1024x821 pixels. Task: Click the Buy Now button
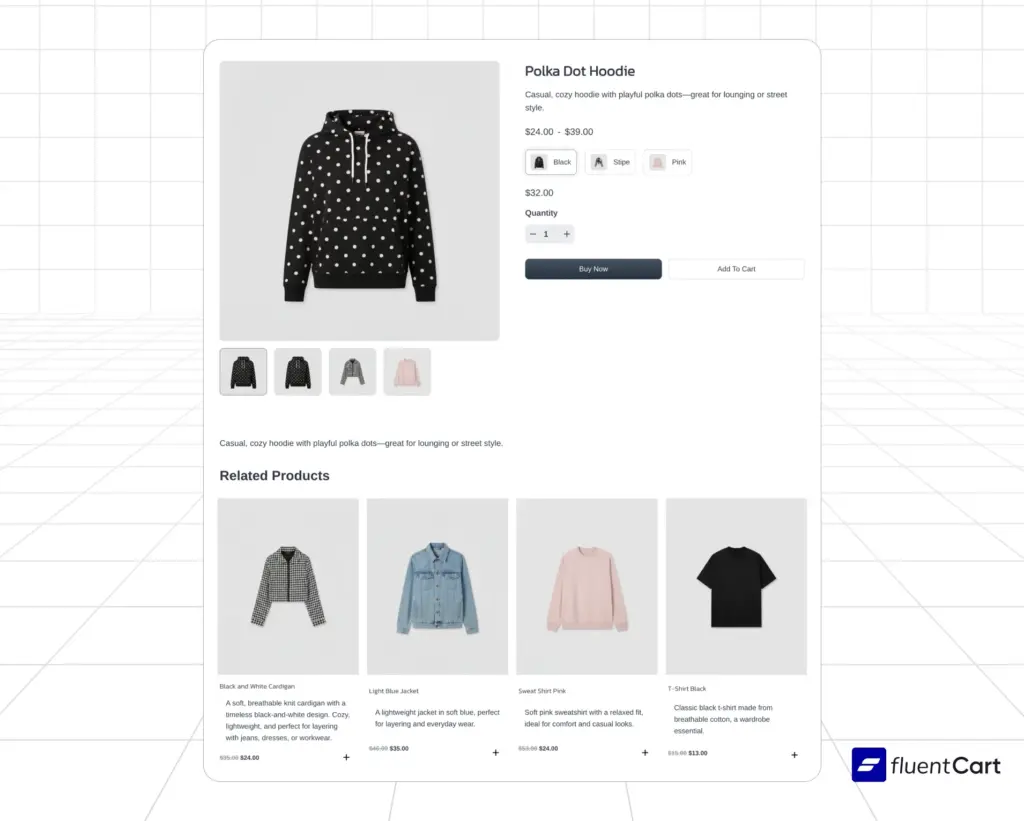[x=593, y=269]
